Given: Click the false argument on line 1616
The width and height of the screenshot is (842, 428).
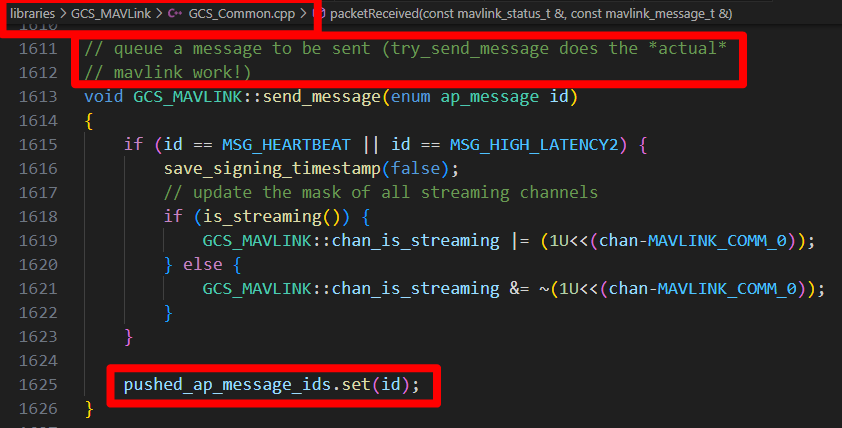Looking at the screenshot, I should (415, 169).
